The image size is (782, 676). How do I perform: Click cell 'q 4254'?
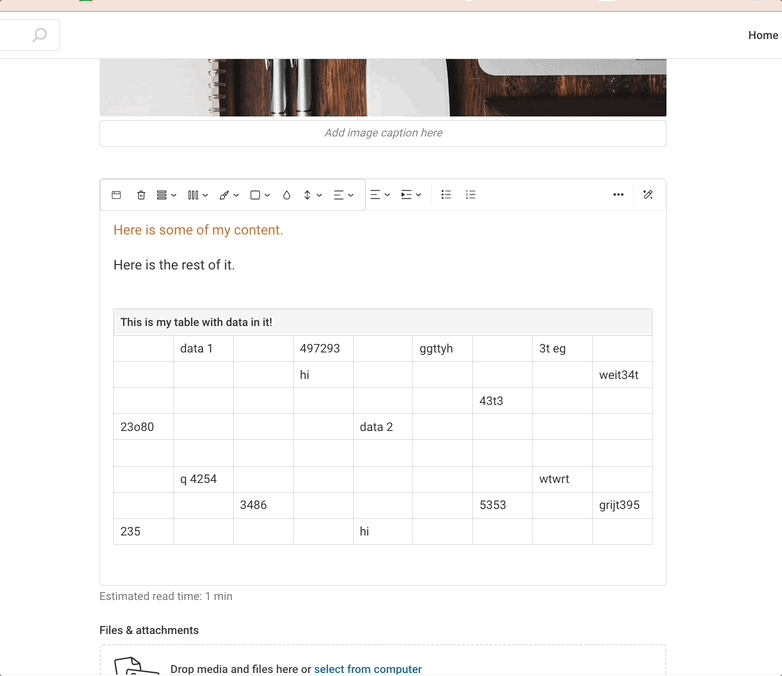click(203, 479)
